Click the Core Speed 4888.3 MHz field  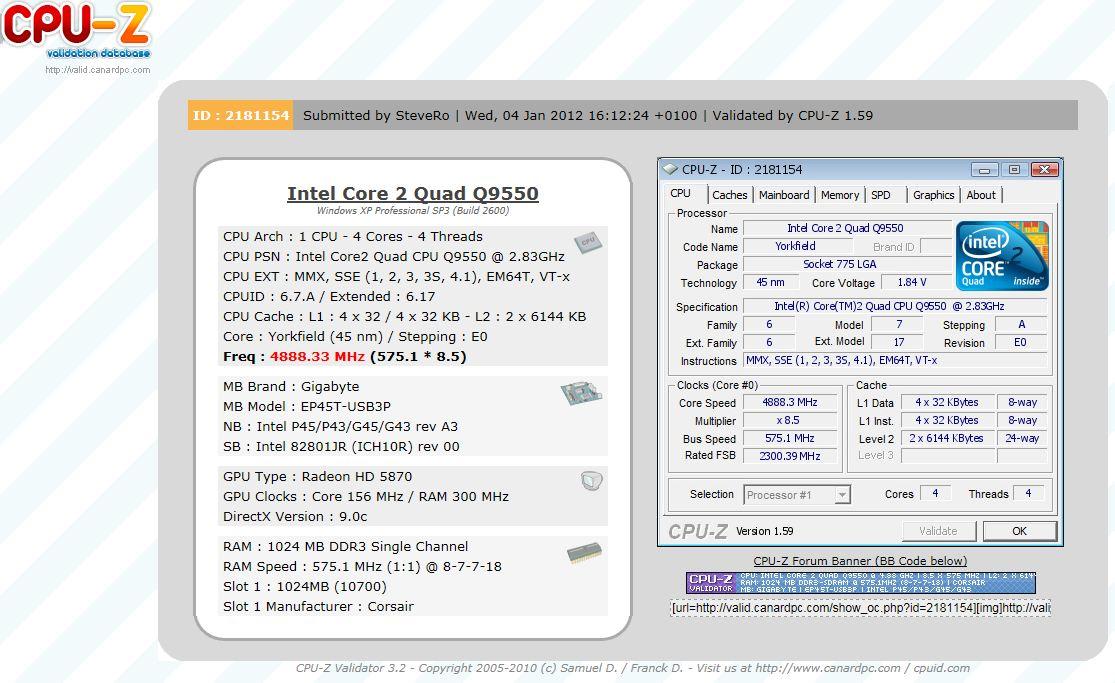point(790,402)
